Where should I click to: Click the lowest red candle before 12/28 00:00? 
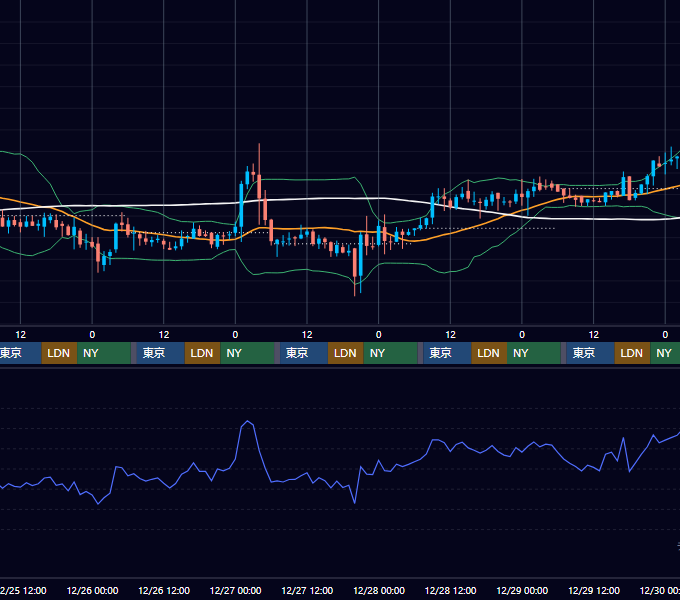tap(355, 262)
